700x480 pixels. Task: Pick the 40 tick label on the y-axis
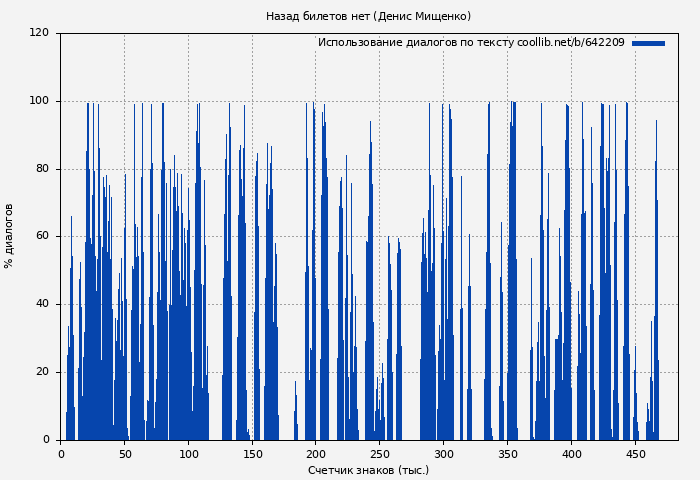(x=42, y=304)
